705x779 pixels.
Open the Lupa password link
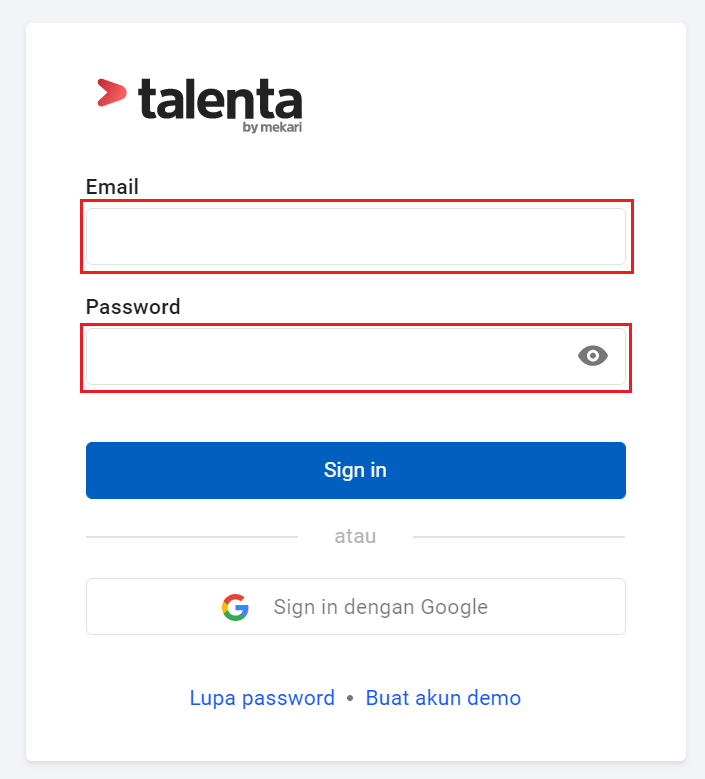pos(262,698)
